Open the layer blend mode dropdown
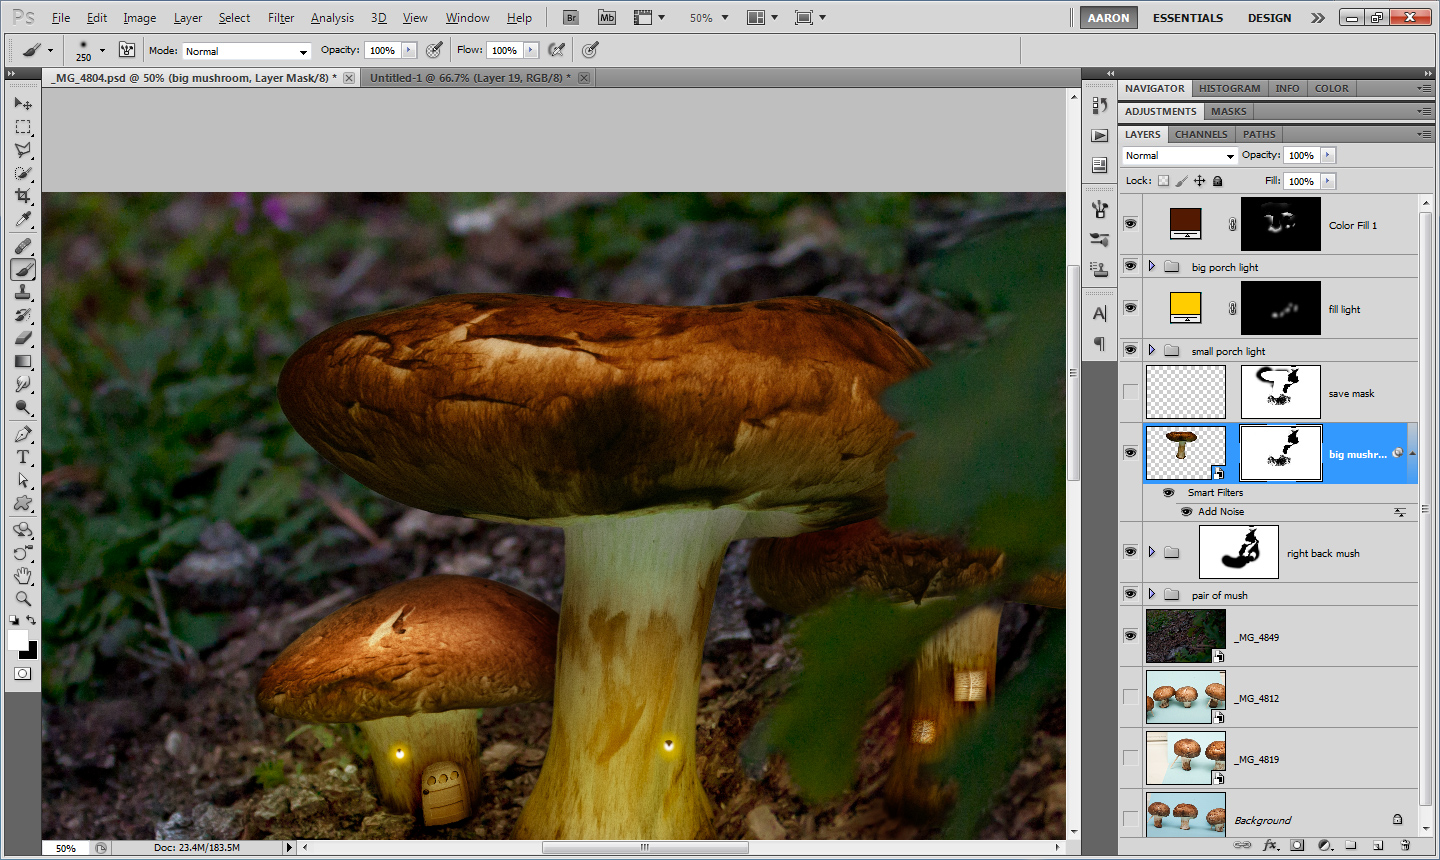 coord(1180,156)
